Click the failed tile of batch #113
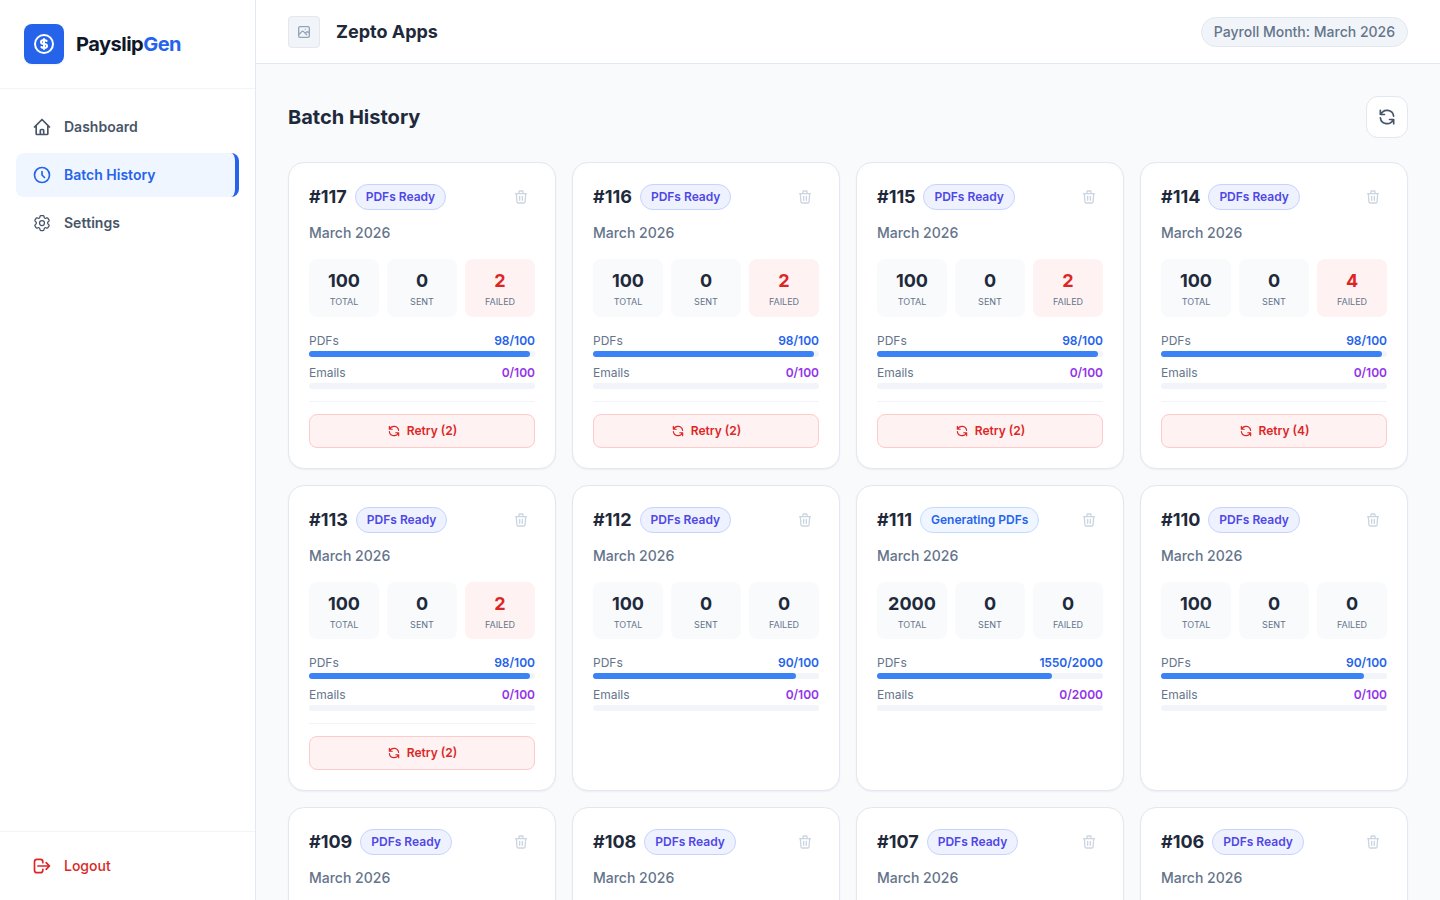The image size is (1440, 900). point(500,611)
